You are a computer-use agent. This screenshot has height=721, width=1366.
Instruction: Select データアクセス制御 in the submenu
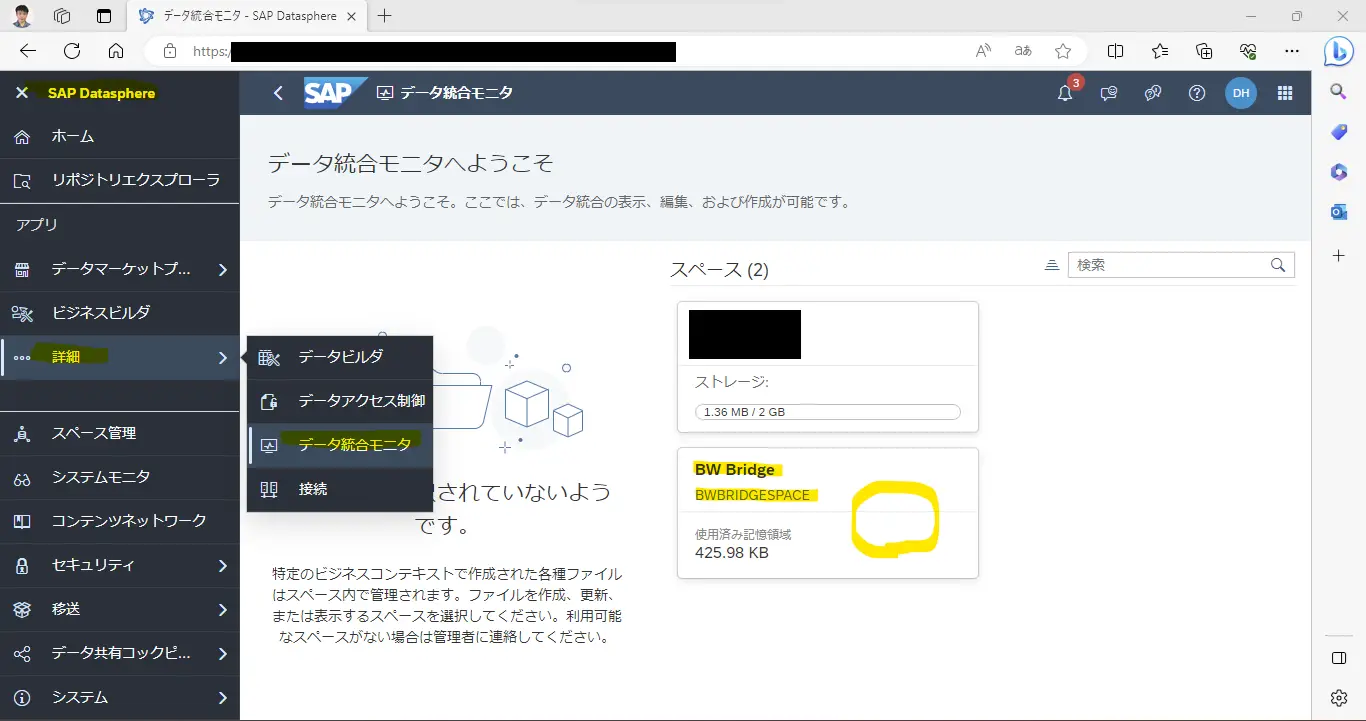tap(340, 401)
